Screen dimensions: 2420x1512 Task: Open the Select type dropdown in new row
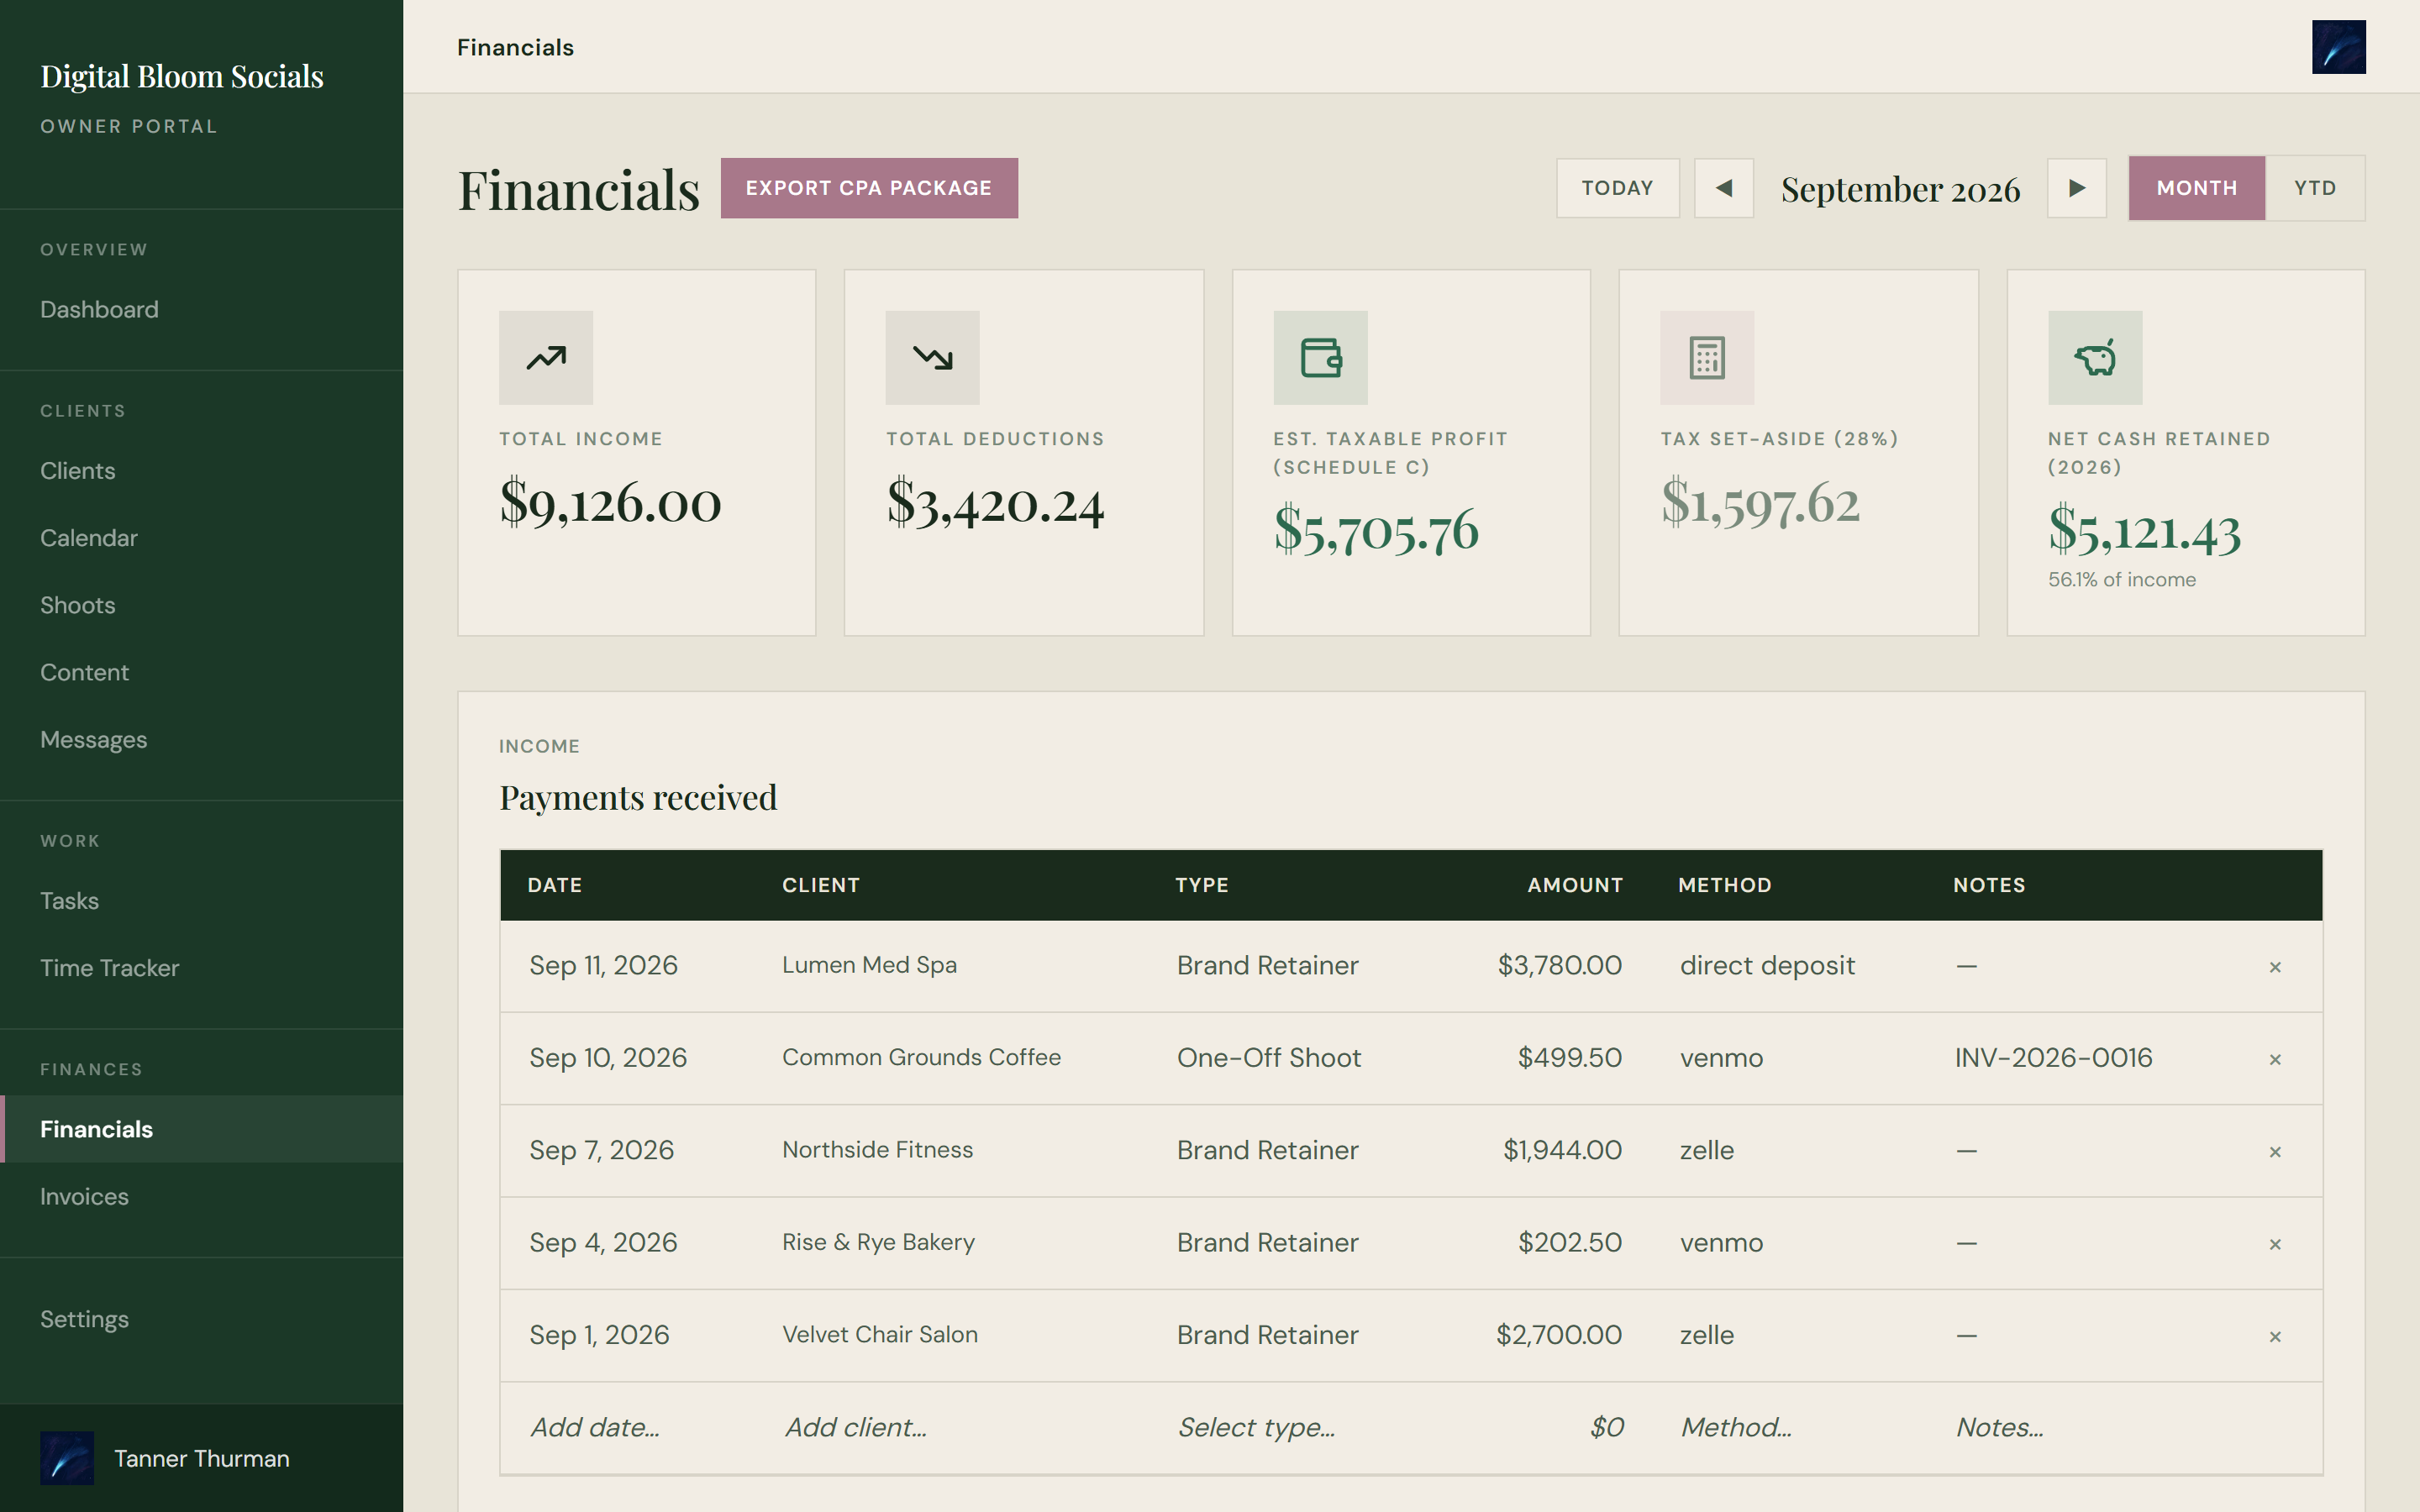tap(1300, 1427)
